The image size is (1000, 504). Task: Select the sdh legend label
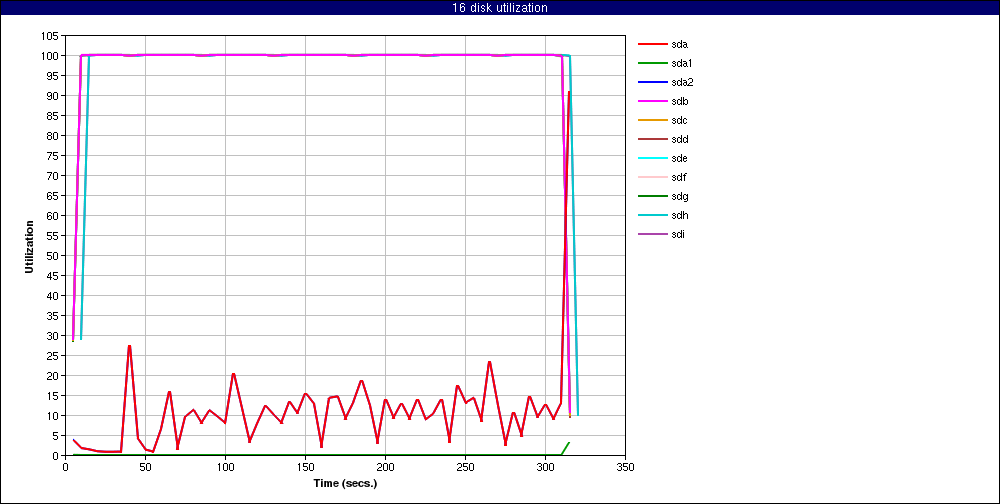679,215
